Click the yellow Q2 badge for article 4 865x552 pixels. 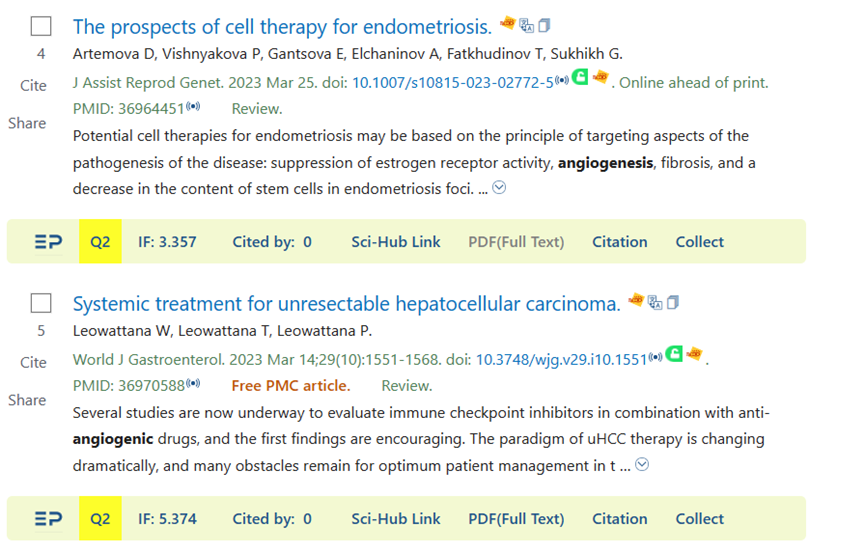click(100, 242)
